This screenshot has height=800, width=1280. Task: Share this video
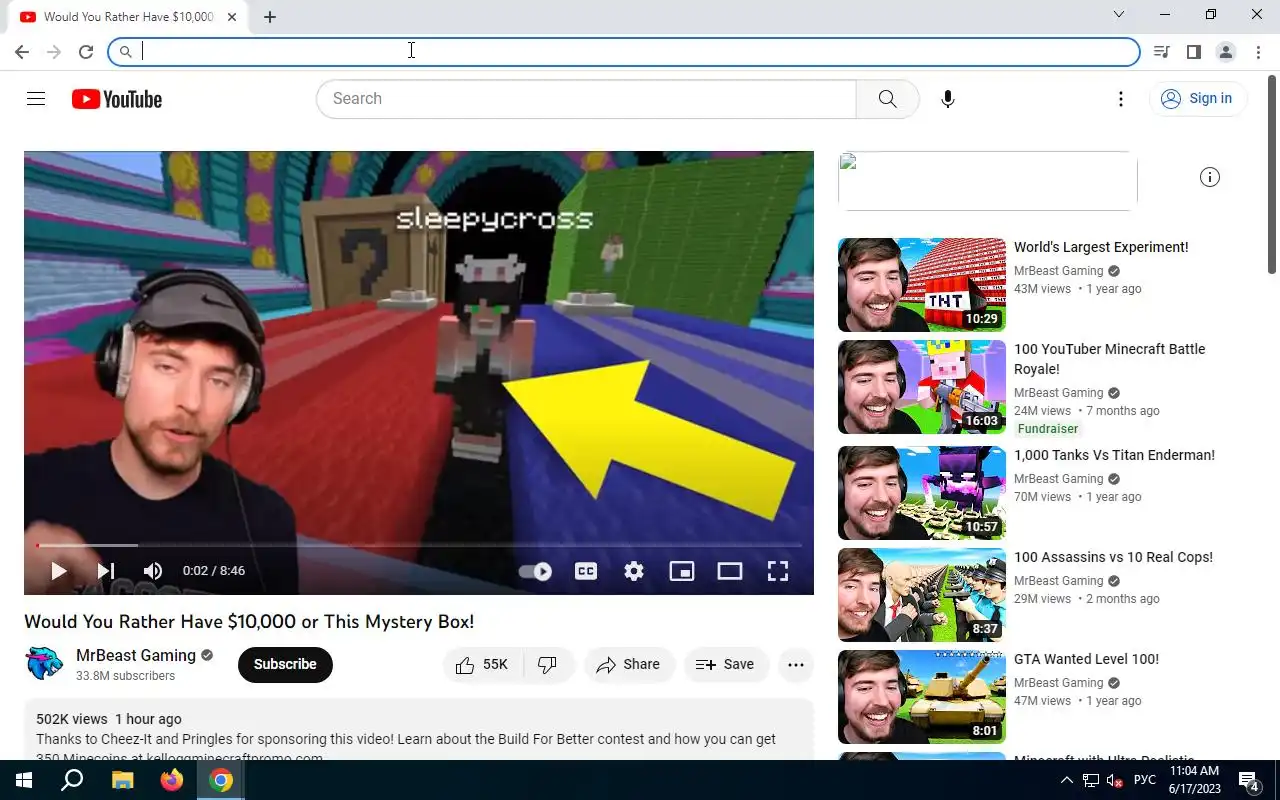coord(629,664)
